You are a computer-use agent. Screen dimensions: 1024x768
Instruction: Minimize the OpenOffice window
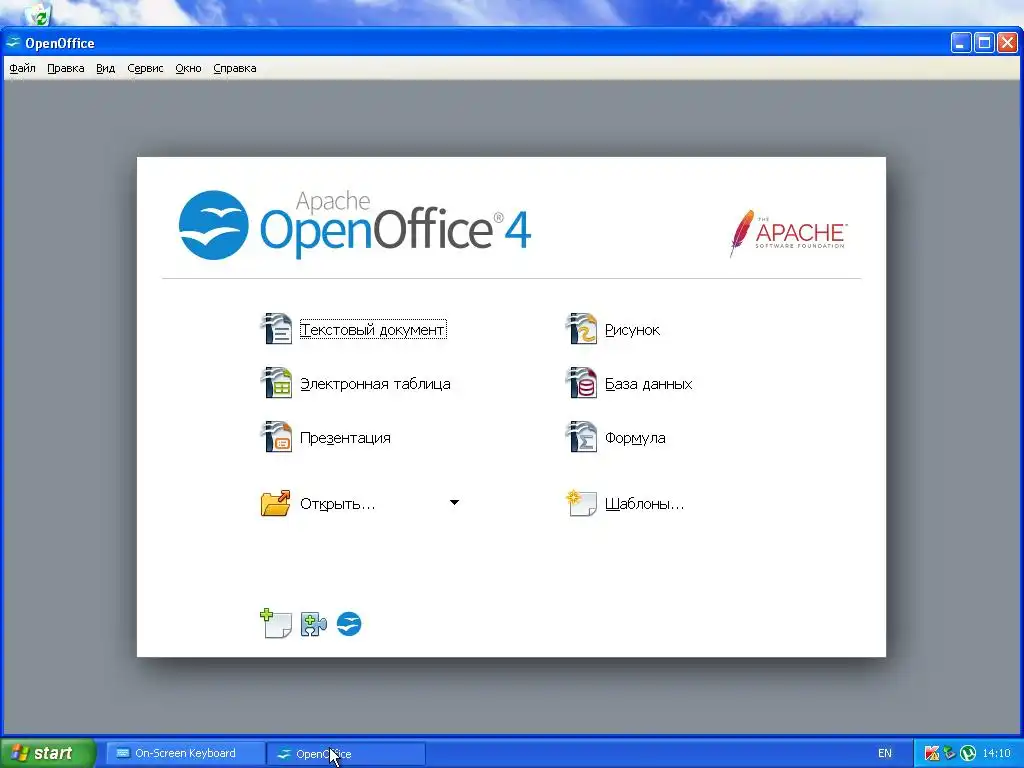[960, 43]
